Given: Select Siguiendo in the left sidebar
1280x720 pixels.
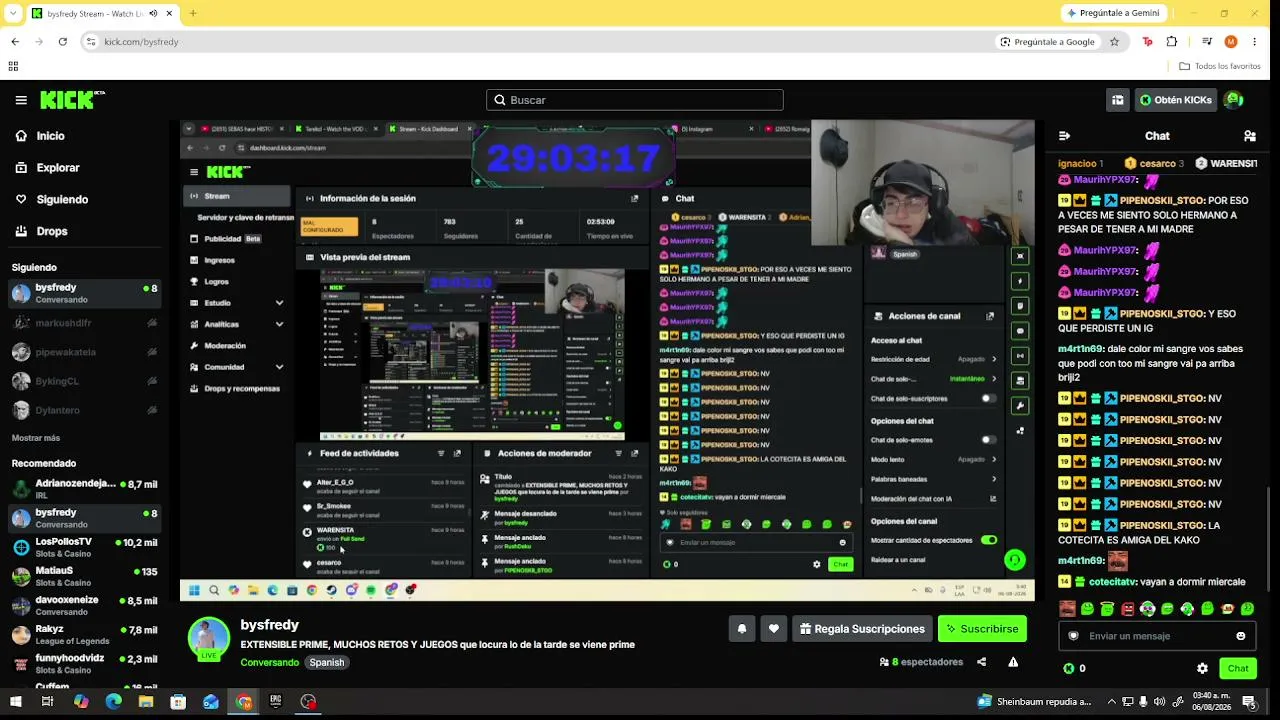Looking at the screenshot, I should click(x=62, y=200).
